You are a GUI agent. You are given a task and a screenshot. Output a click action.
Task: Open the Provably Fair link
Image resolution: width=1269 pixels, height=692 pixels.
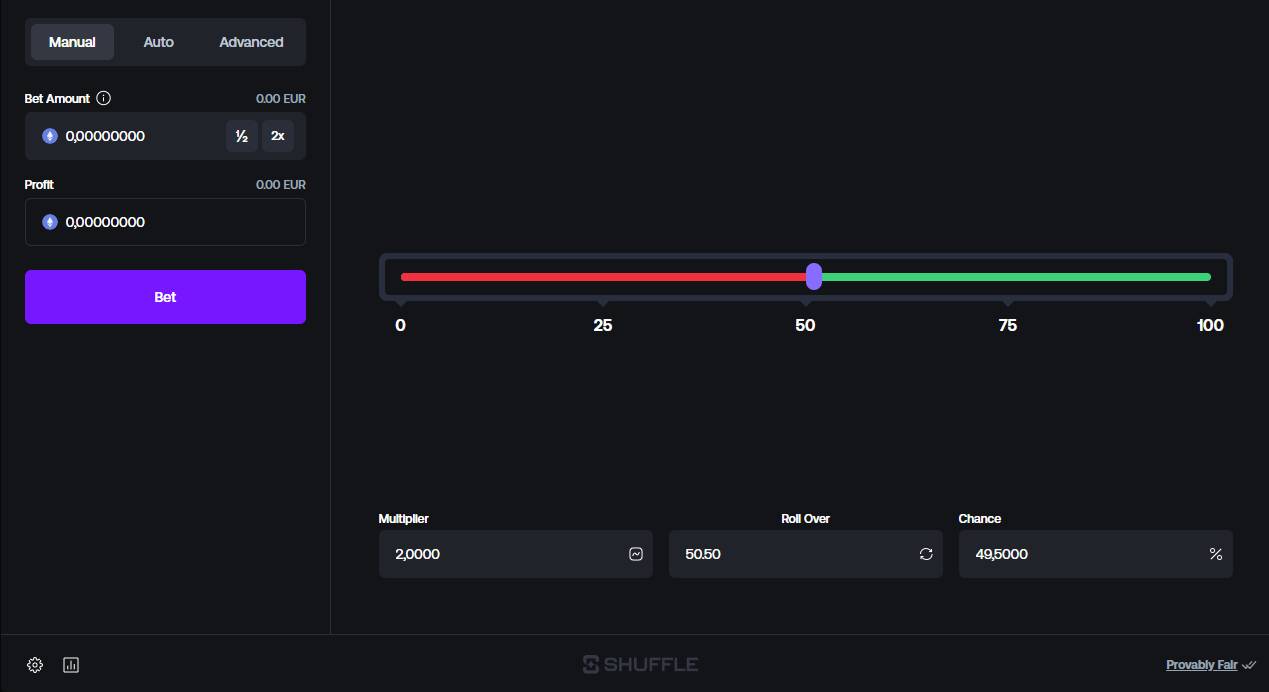(1201, 665)
